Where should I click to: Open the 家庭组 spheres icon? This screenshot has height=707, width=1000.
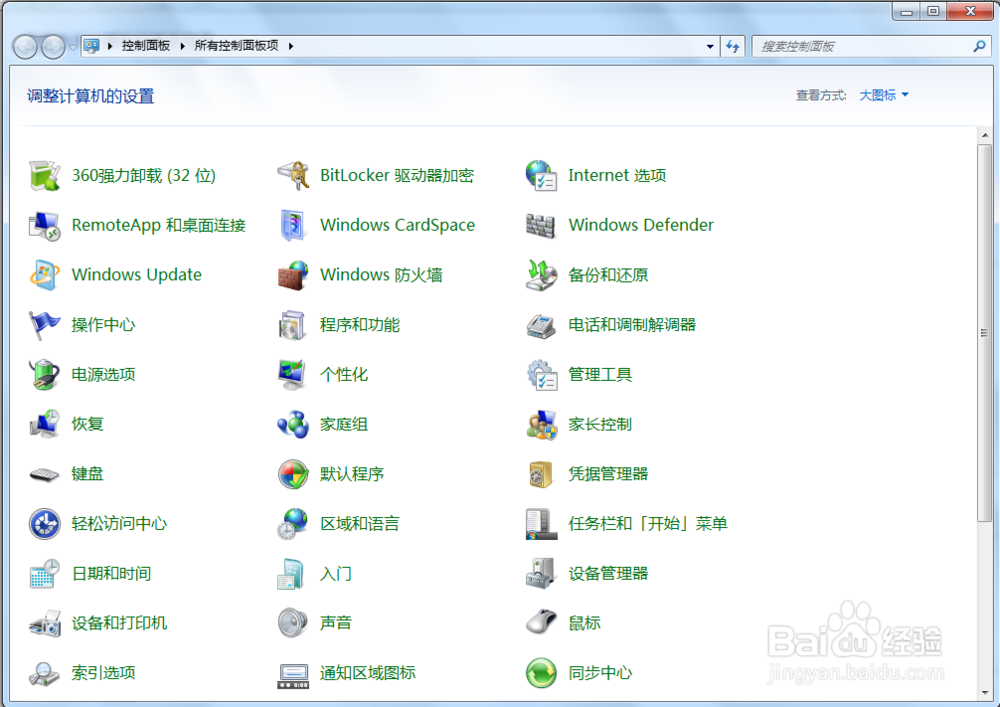(293, 424)
